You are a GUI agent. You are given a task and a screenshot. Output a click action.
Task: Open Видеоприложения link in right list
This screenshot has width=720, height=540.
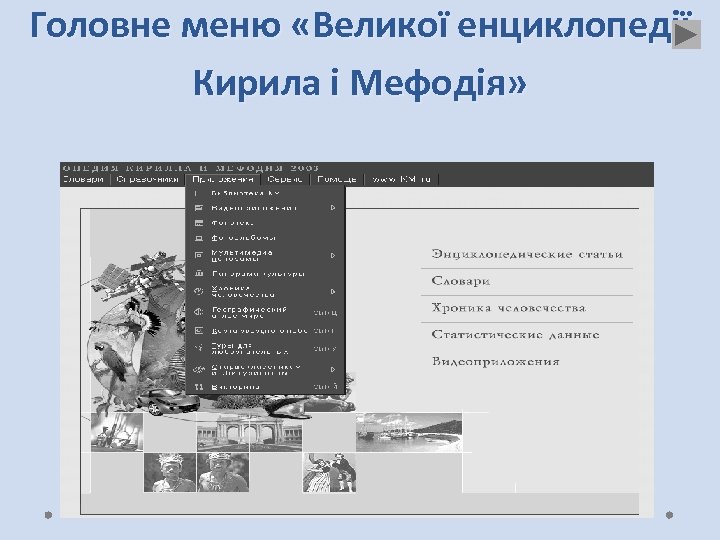point(496,361)
